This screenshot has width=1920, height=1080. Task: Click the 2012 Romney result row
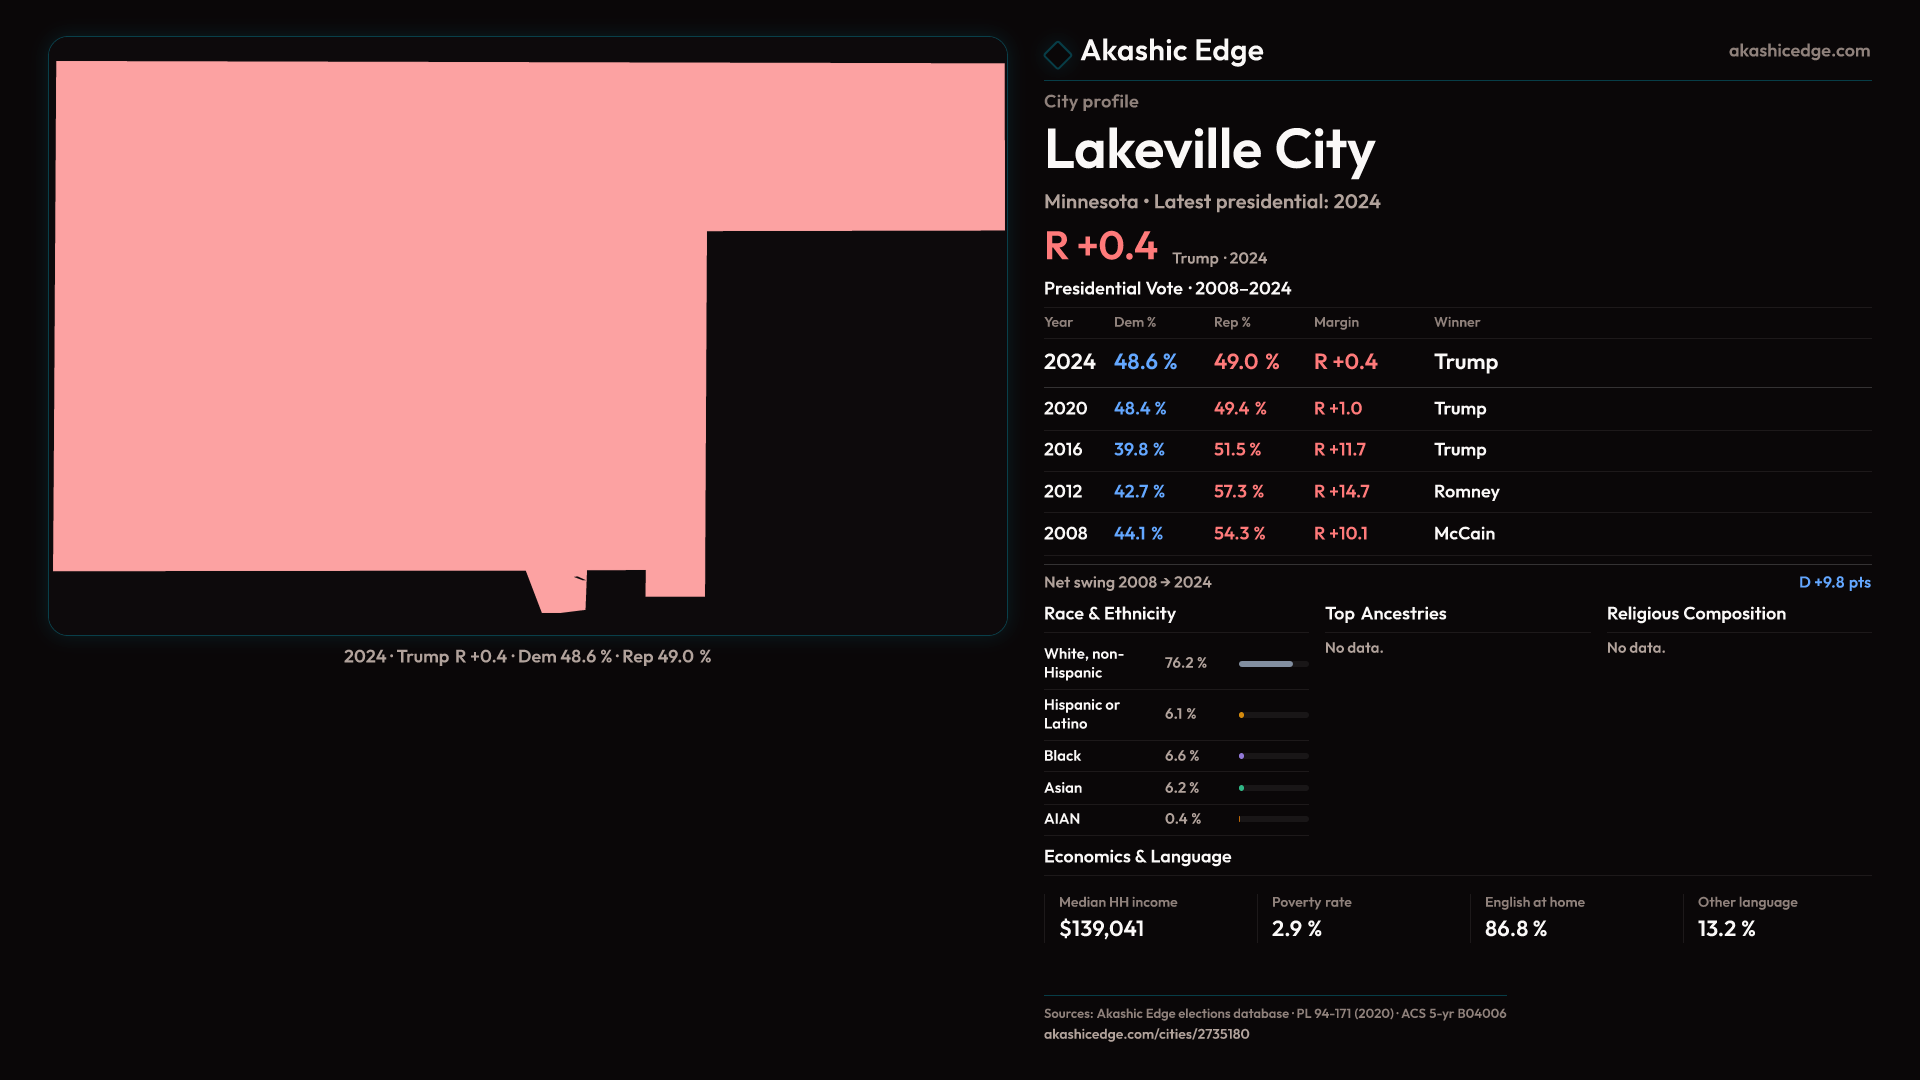tap(1270, 492)
